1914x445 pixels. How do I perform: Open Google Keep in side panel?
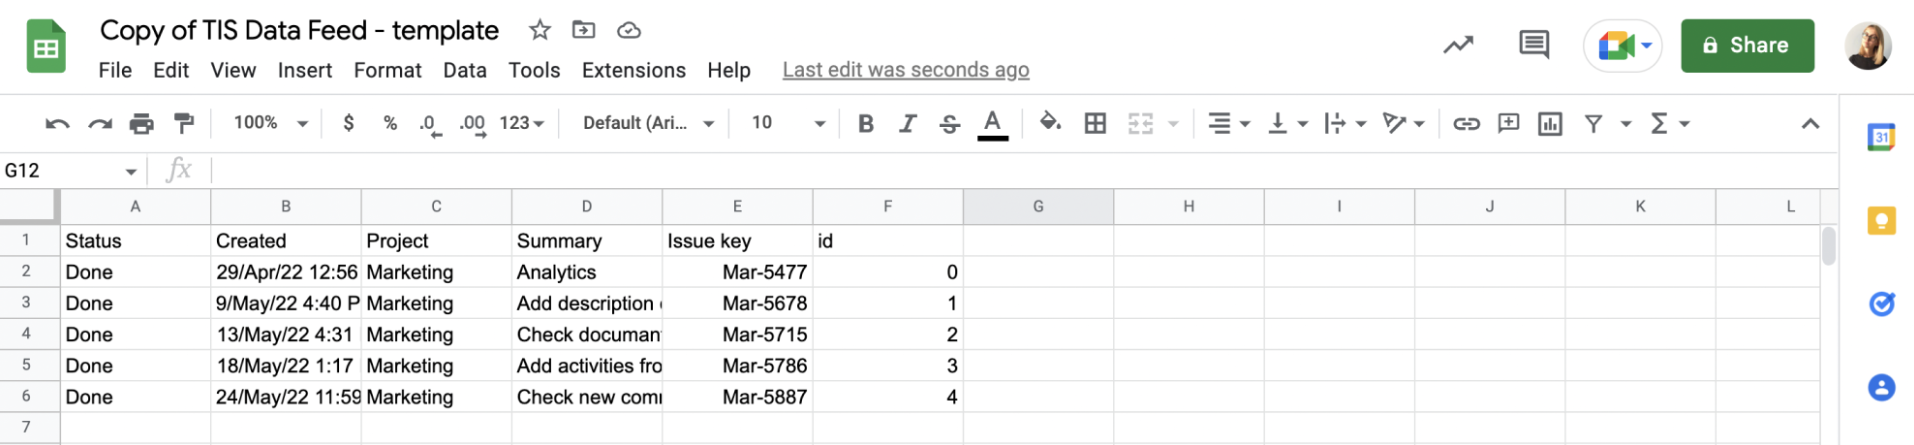[1881, 221]
